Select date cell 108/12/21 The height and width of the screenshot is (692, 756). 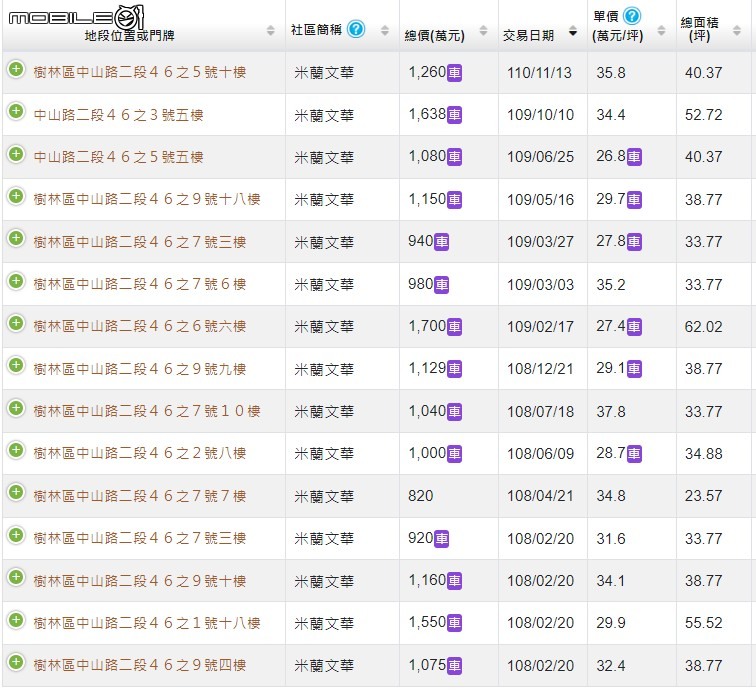[540, 369]
